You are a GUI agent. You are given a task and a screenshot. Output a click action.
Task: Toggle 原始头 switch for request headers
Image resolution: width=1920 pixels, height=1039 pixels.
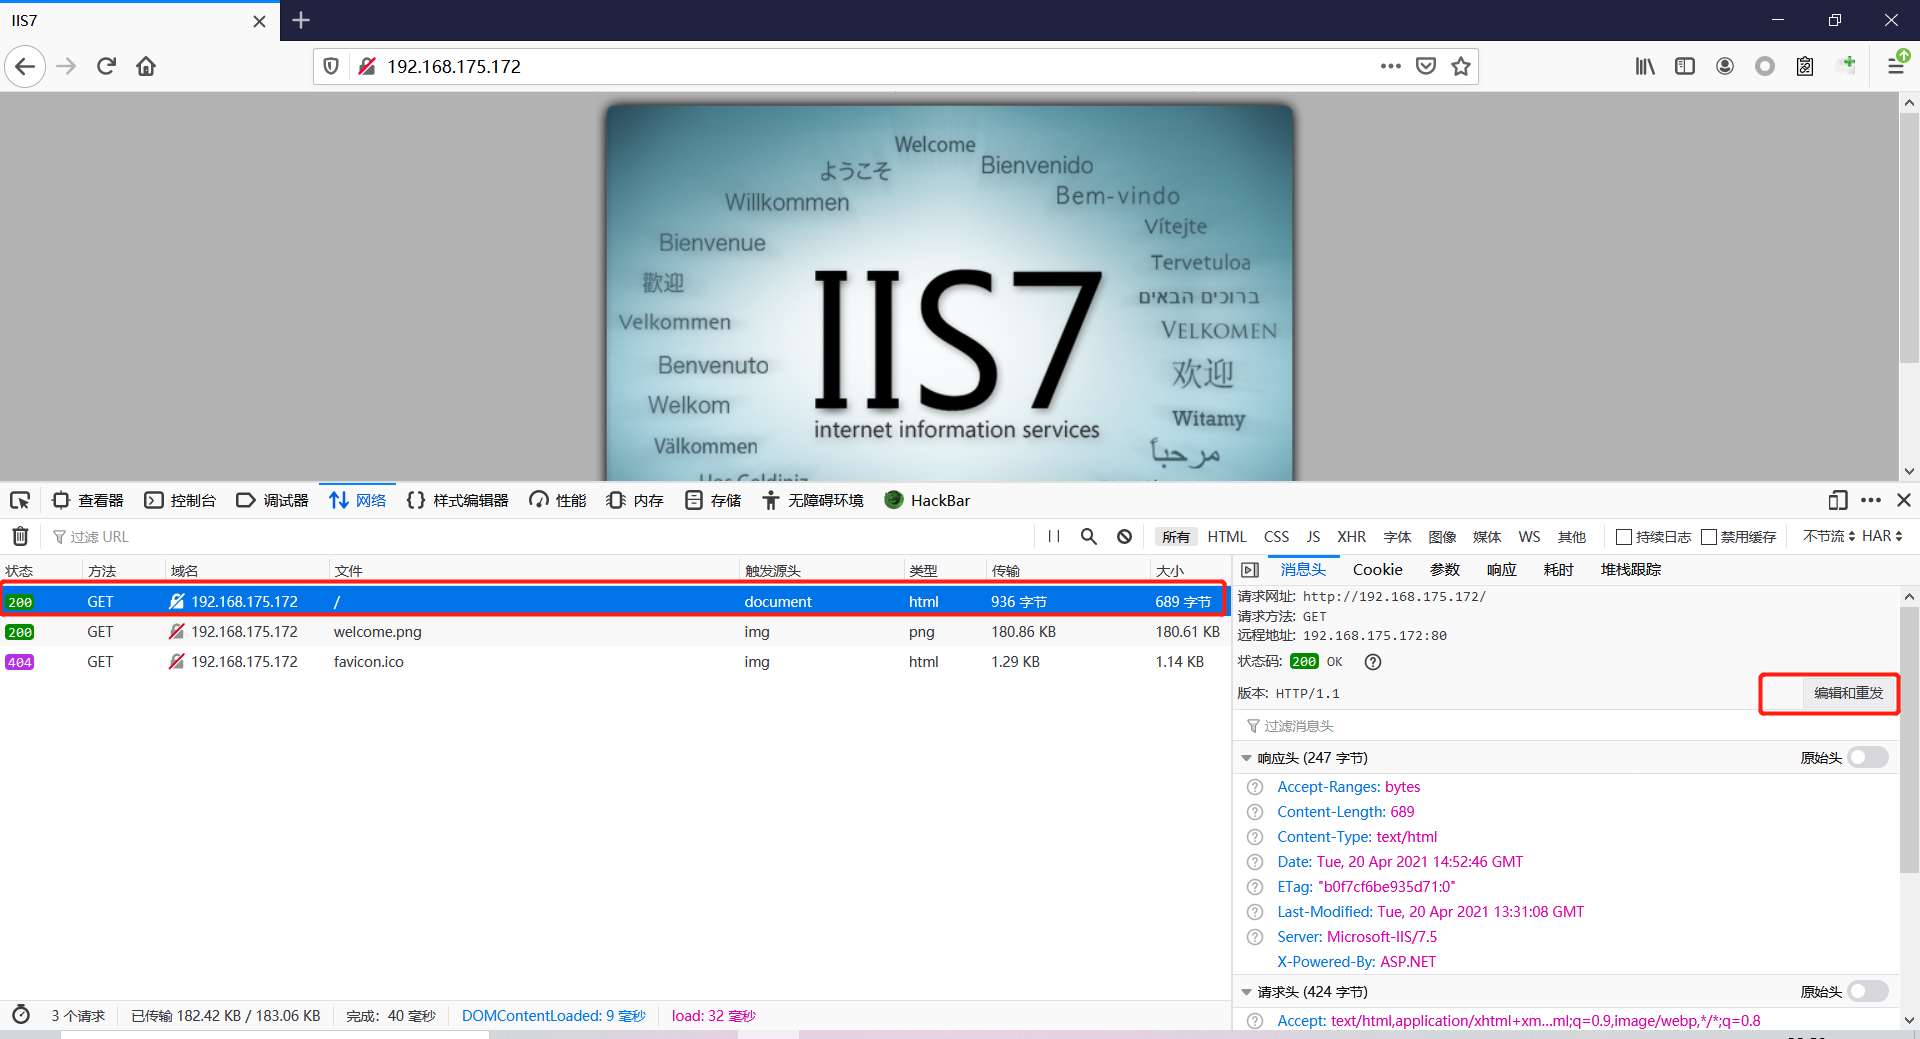(1868, 991)
